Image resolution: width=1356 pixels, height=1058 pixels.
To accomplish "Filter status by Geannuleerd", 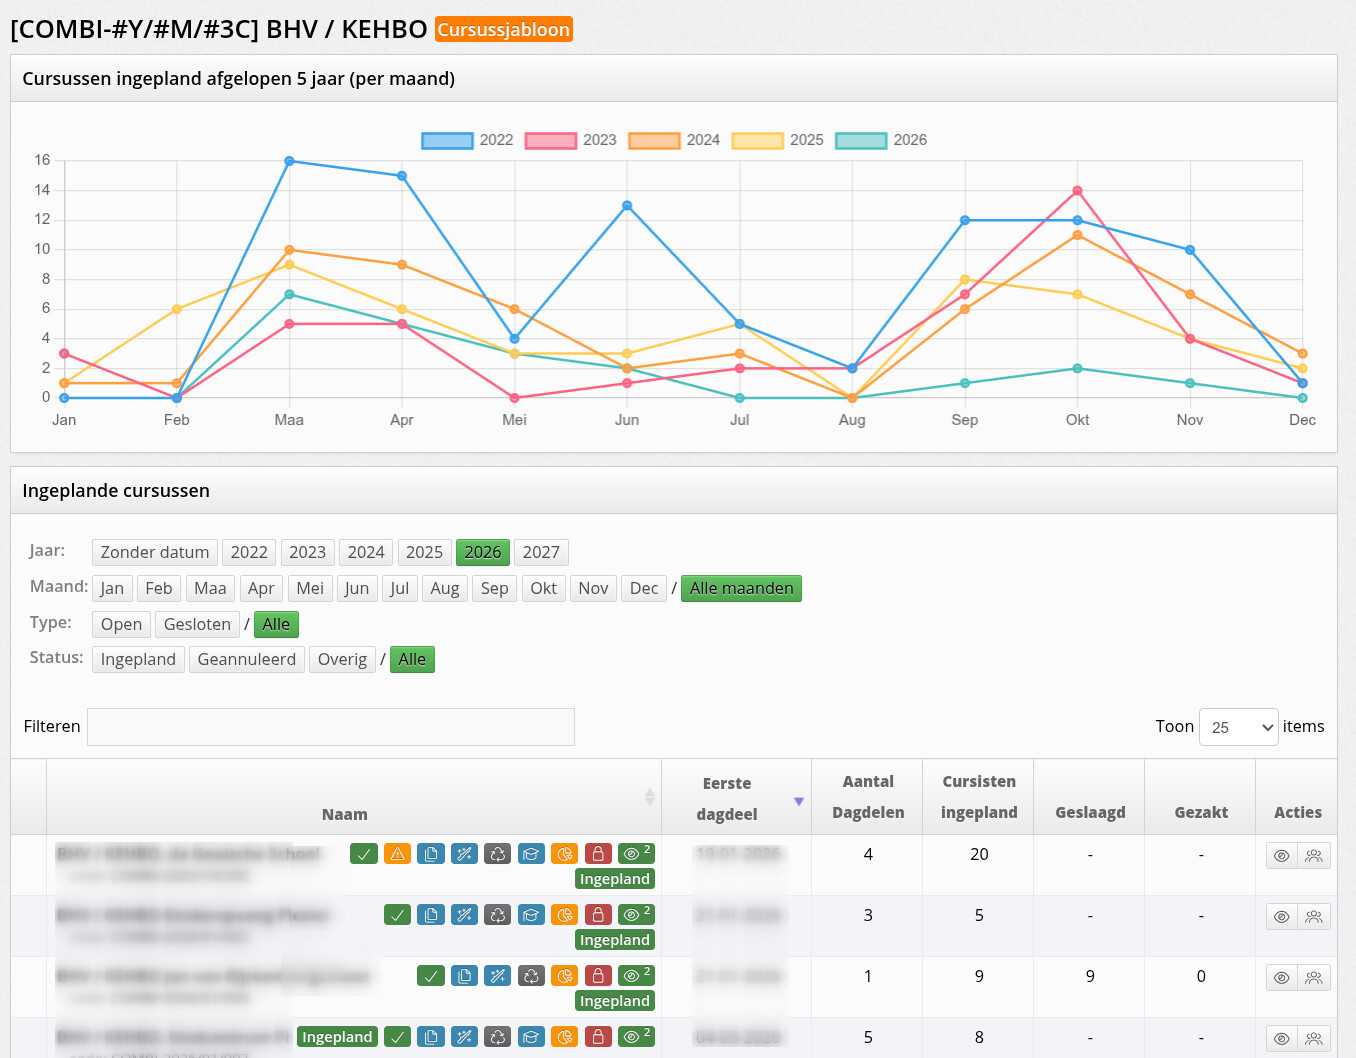I will tap(246, 659).
